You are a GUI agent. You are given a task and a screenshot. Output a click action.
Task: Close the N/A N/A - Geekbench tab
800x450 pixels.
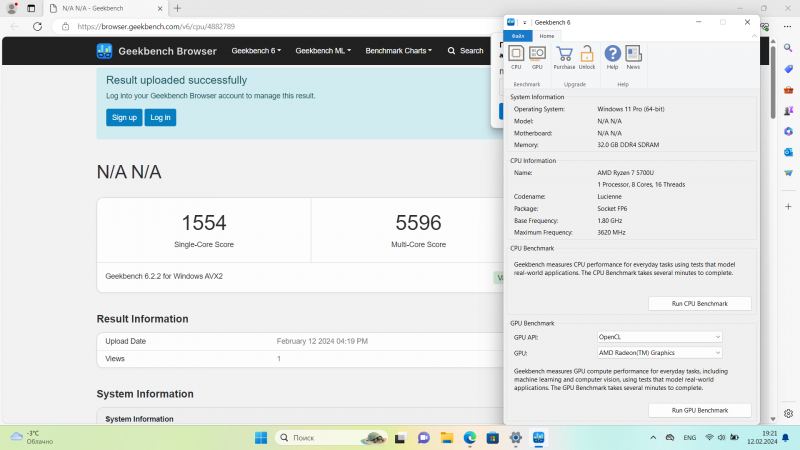(160, 9)
